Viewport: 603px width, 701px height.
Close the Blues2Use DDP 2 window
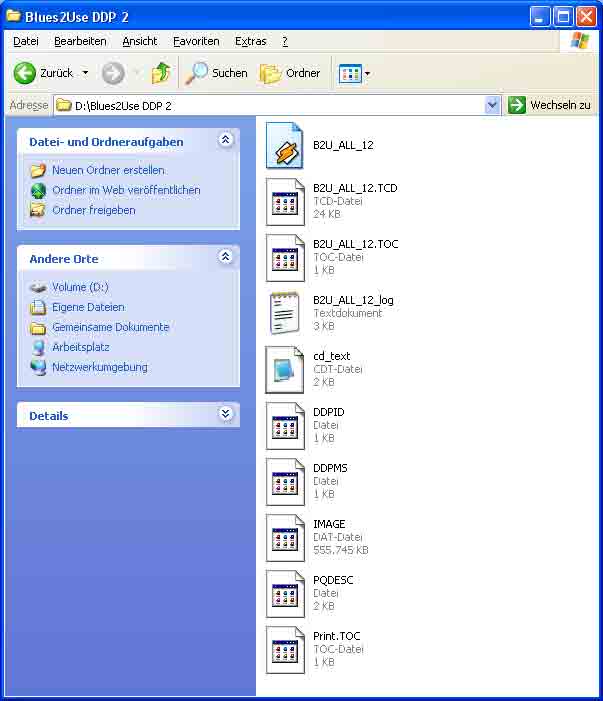pos(586,17)
